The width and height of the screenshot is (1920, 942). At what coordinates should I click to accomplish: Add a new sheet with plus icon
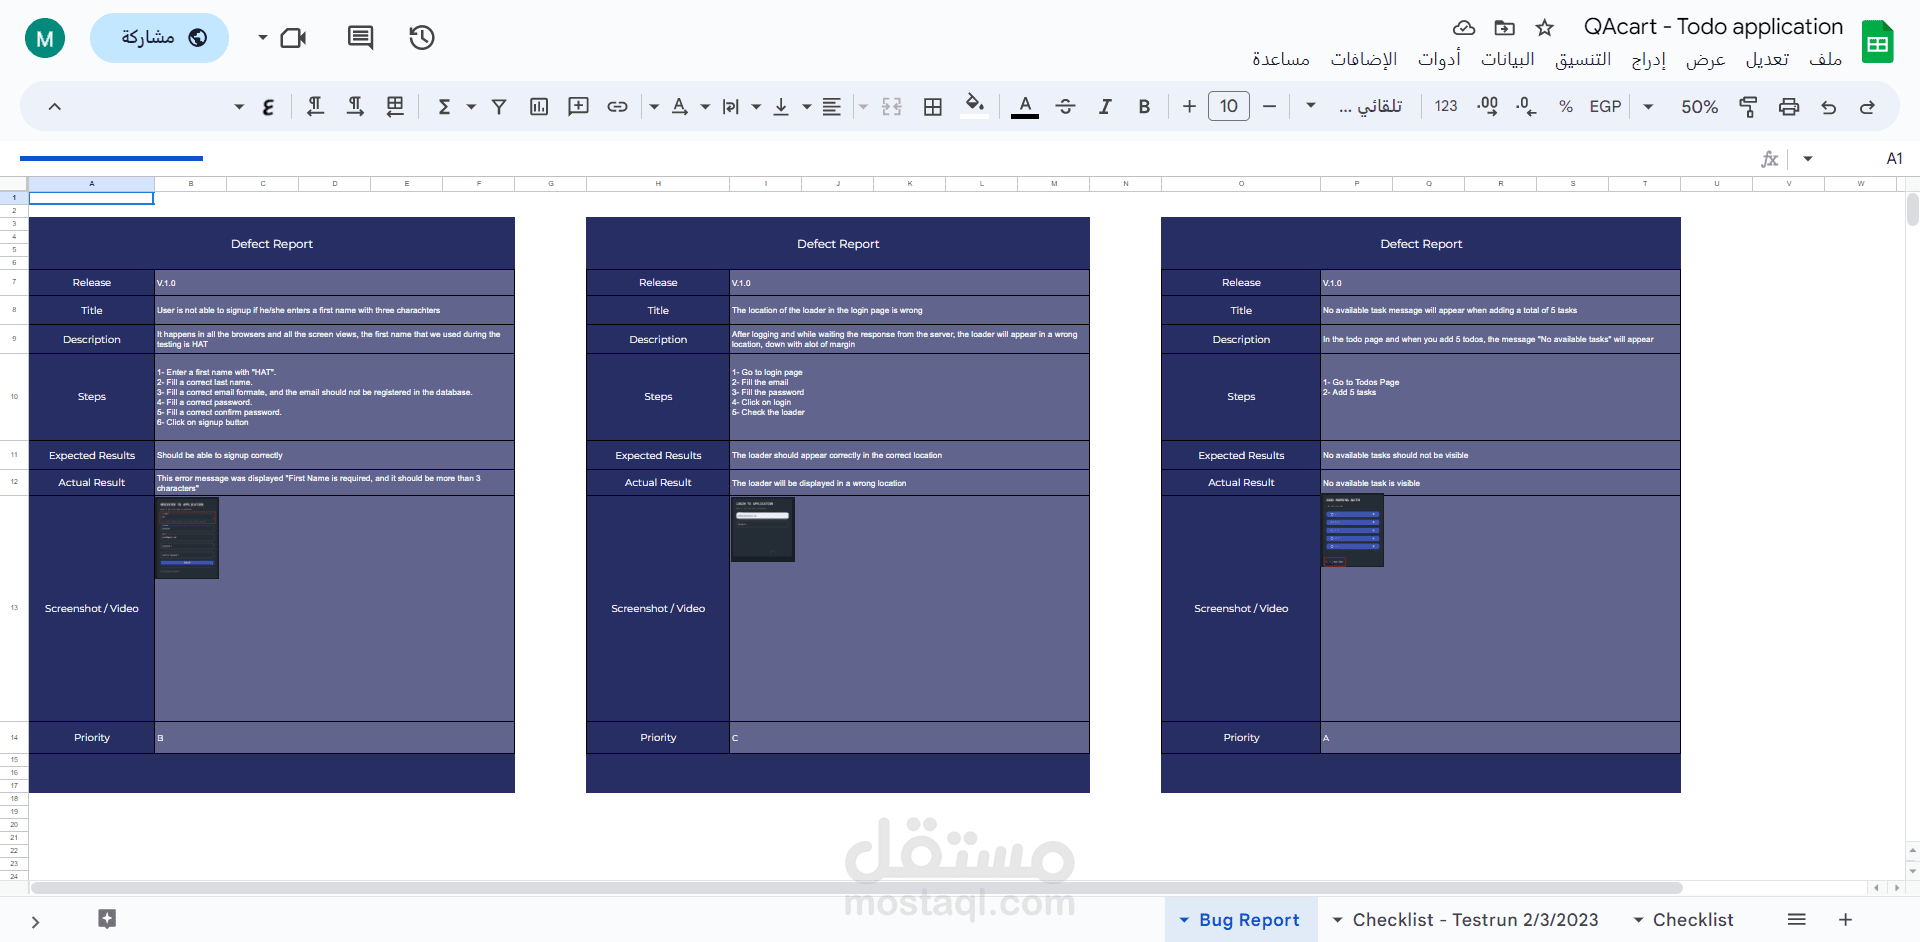tap(1846, 919)
